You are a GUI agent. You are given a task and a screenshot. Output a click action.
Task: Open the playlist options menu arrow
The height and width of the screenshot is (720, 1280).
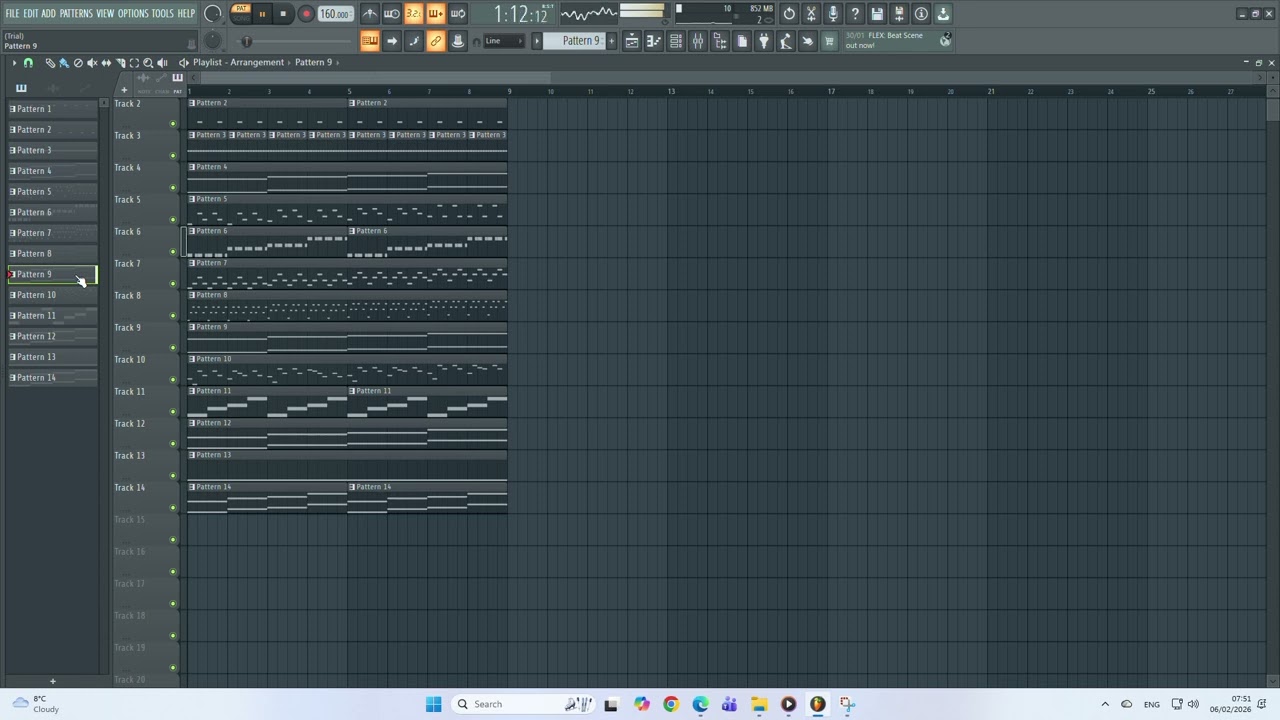point(14,63)
